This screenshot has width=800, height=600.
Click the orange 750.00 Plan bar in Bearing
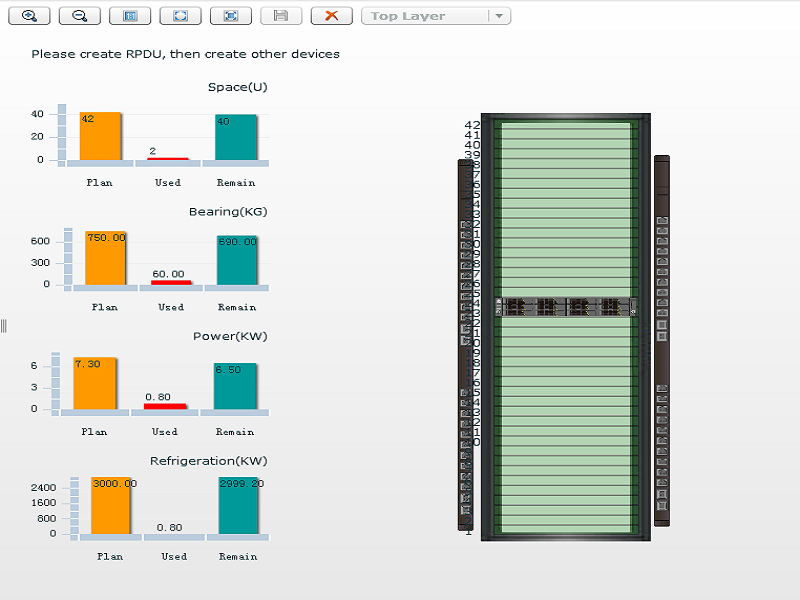click(105, 258)
